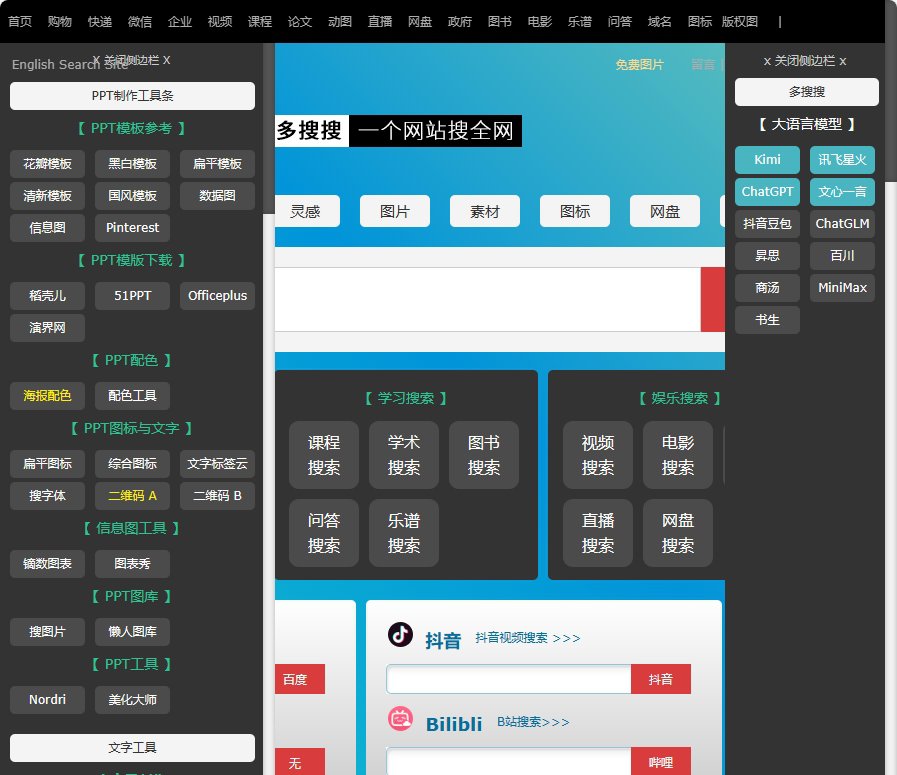The image size is (897, 775).
Task: Click the PPT制作工具条 button
Action: tap(132, 96)
